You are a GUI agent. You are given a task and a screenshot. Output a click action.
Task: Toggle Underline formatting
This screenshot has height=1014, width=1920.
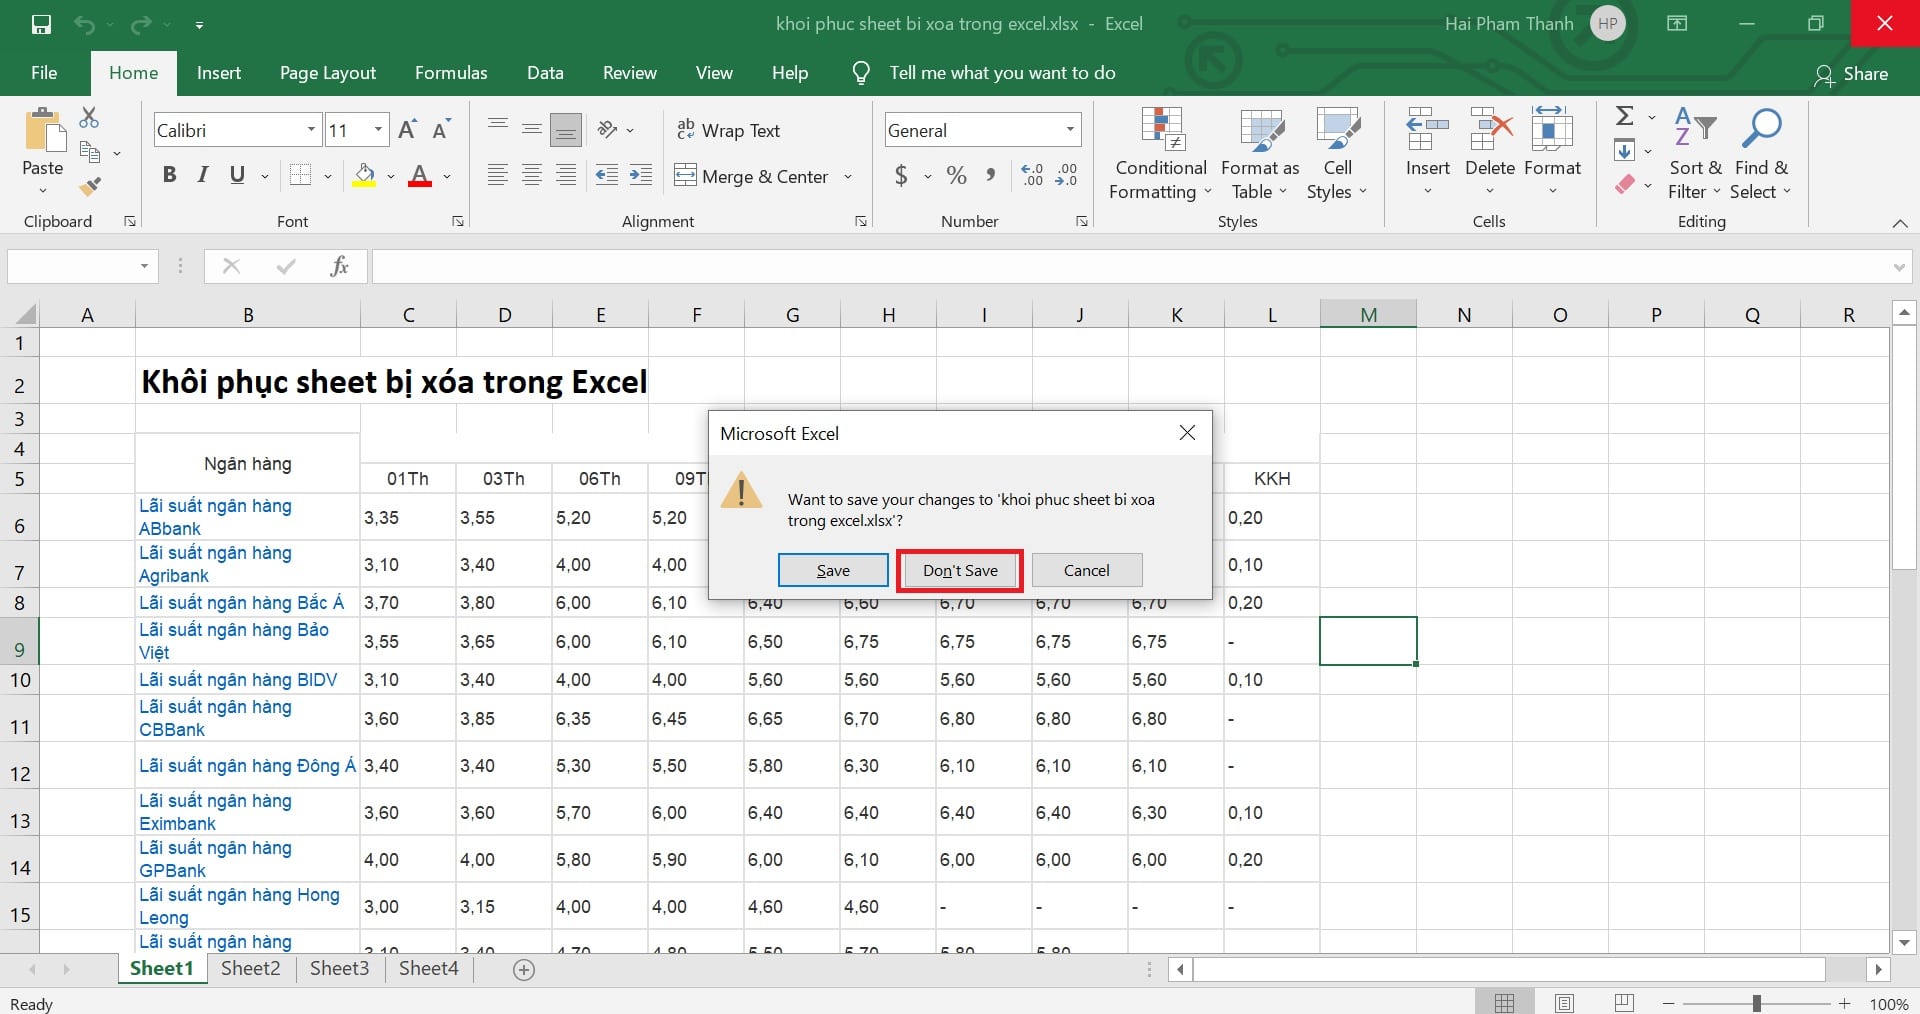pyautogui.click(x=237, y=176)
